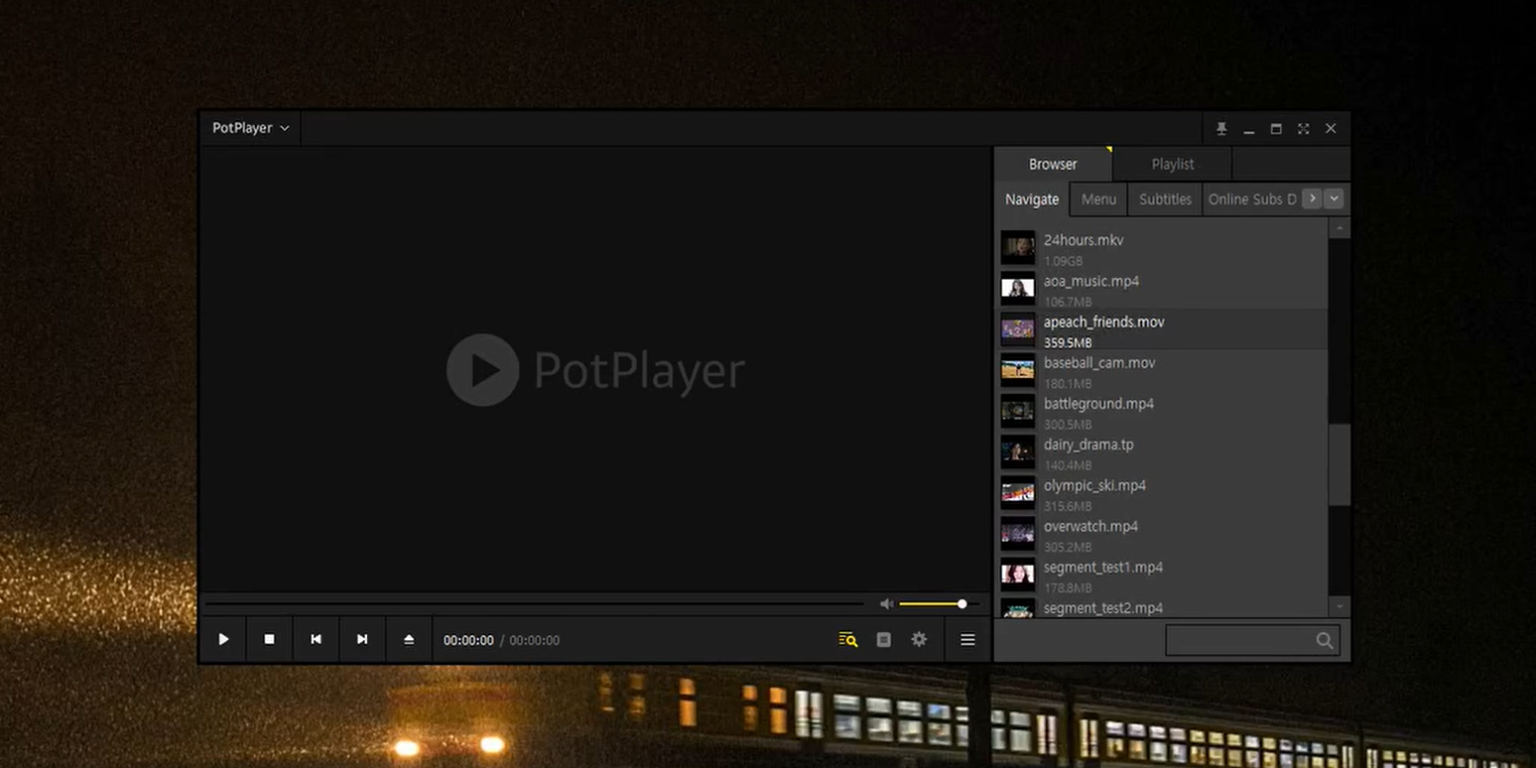Open the control menu hamburger icon
This screenshot has width=1536, height=768.
coord(966,639)
